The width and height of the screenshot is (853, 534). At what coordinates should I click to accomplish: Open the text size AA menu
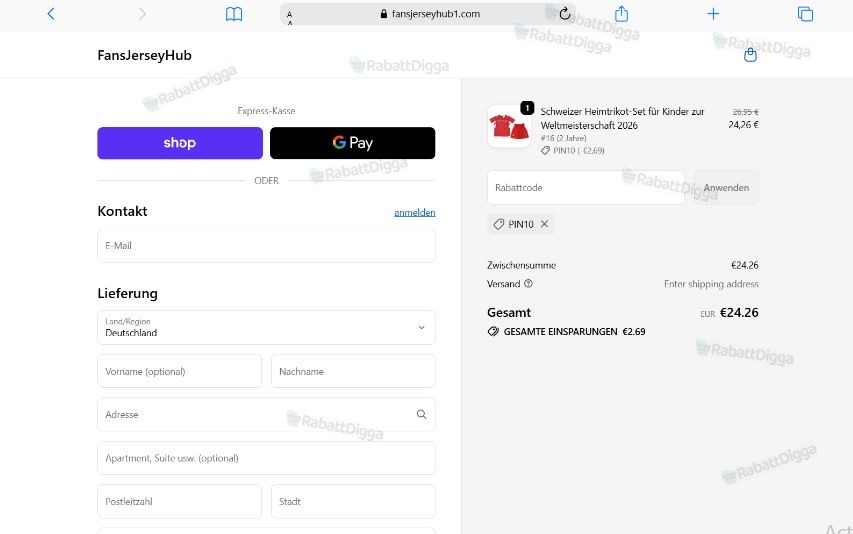(x=289, y=16)
